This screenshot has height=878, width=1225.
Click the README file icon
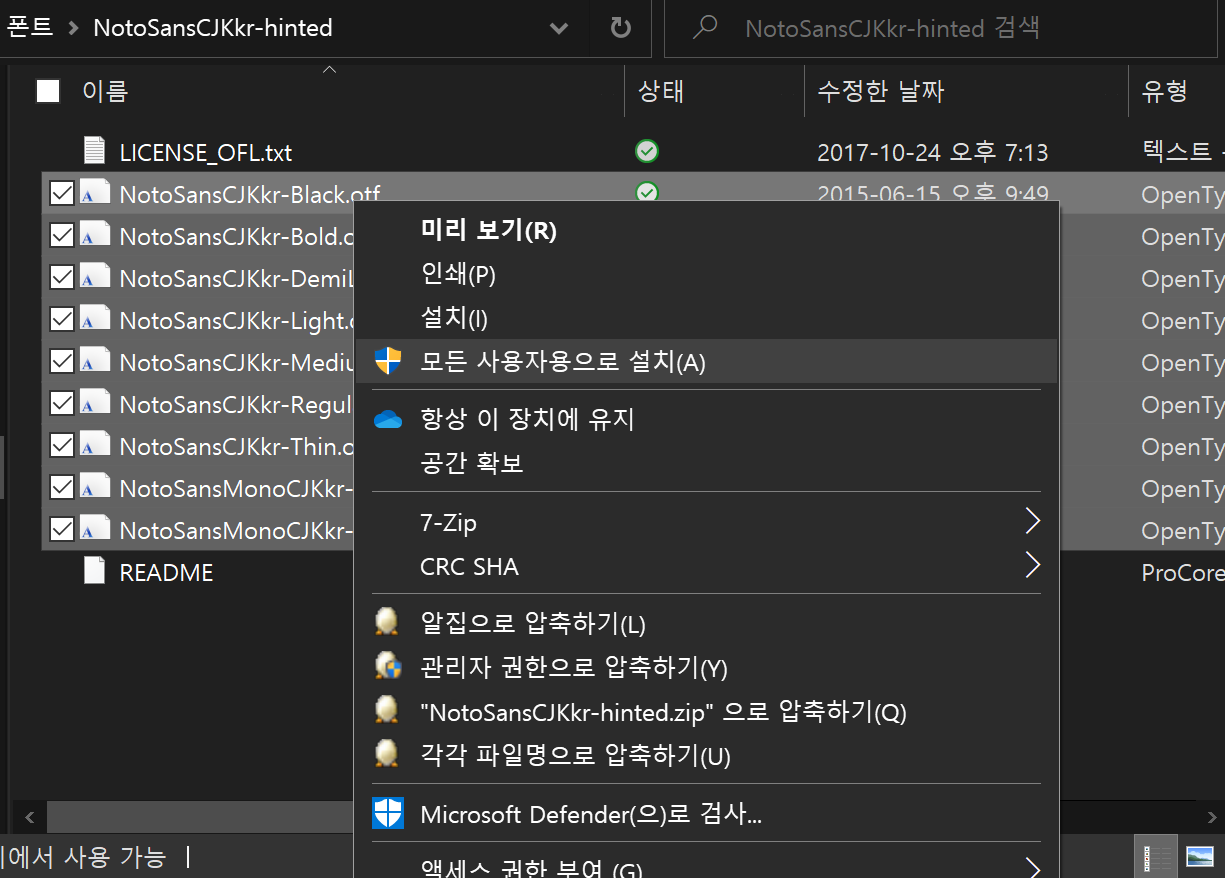[94, 571]
